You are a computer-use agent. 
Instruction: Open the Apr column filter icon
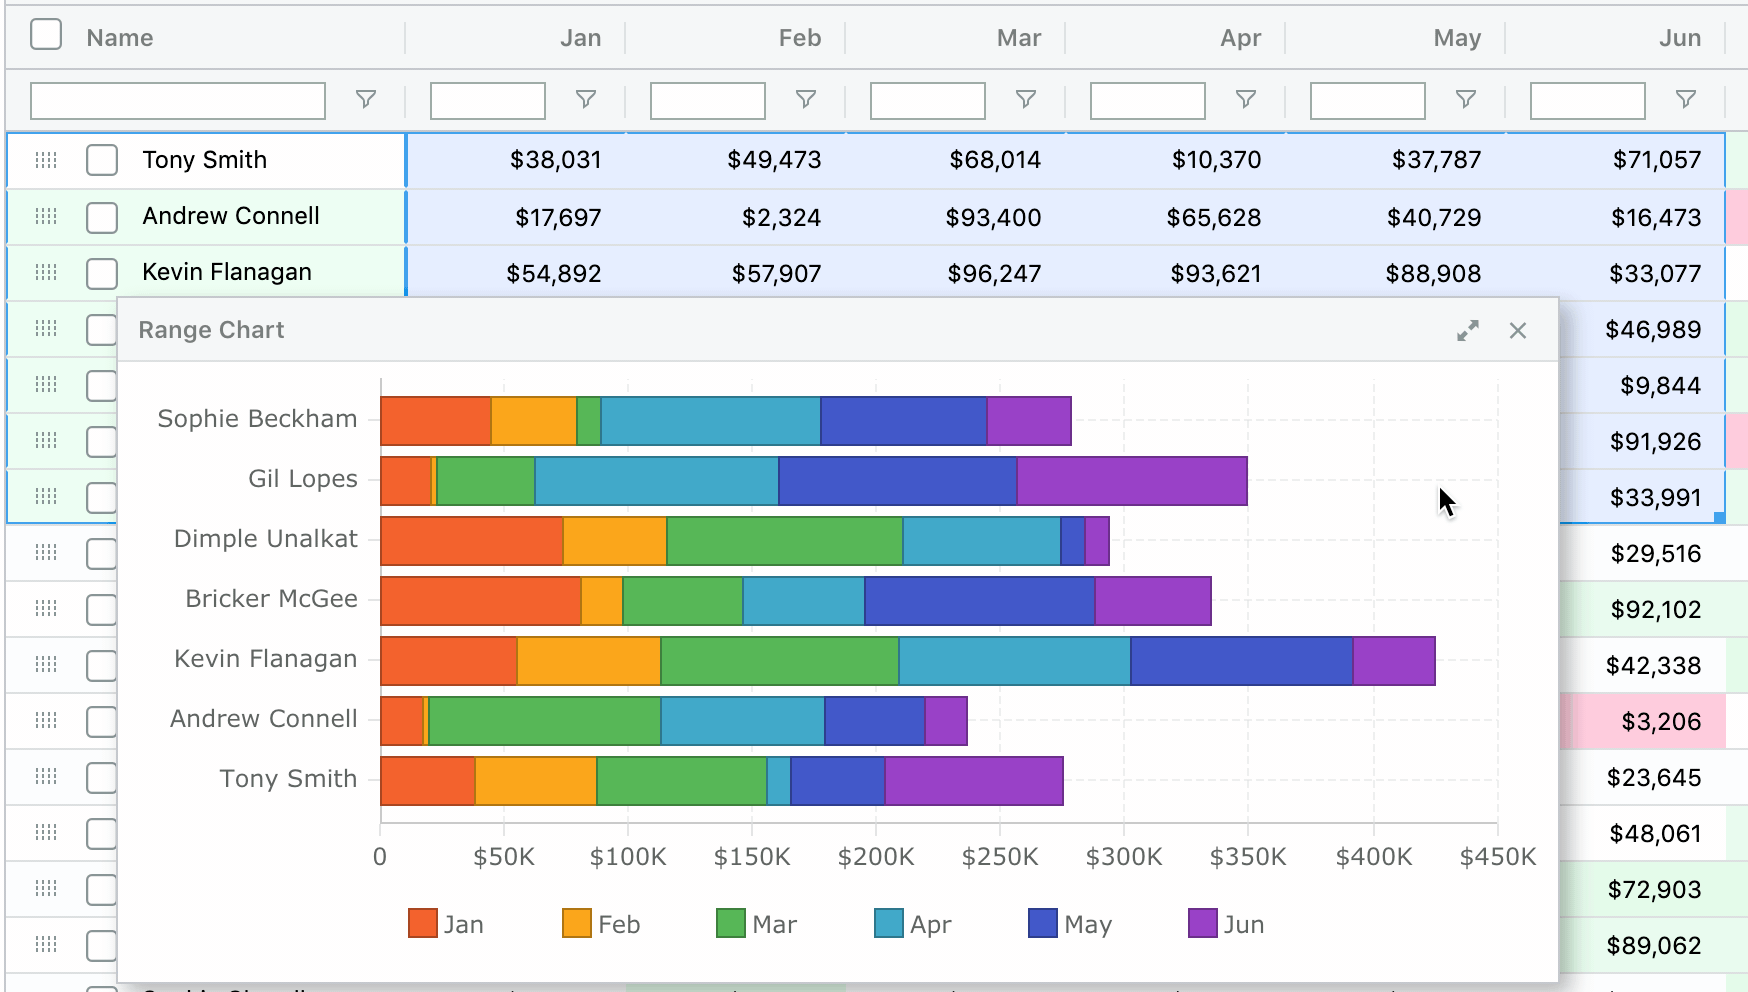pos(1246,99)
